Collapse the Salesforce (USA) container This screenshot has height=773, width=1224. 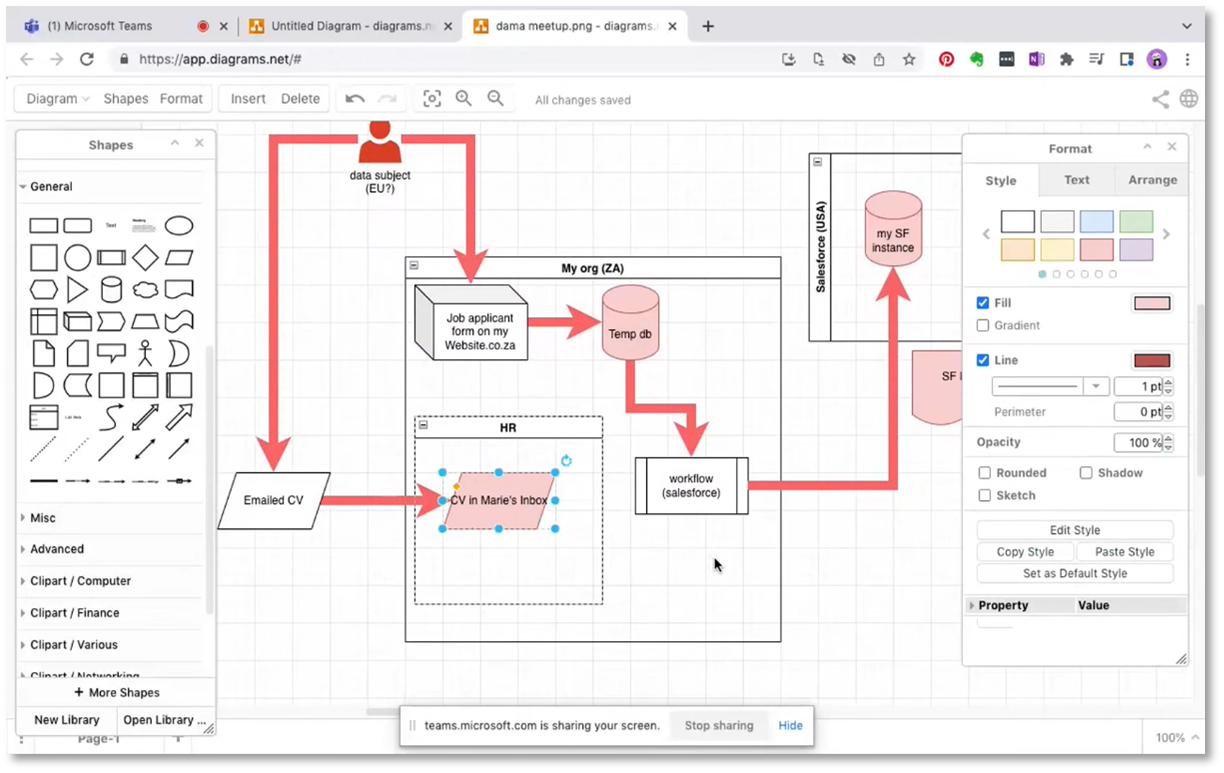point(817,162)
